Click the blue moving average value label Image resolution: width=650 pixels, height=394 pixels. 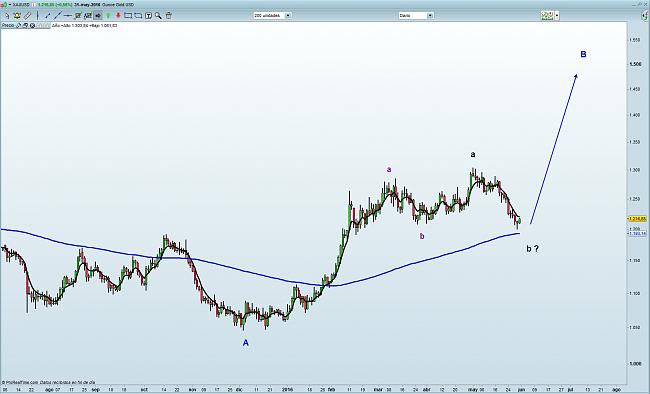tap(637, 233)
